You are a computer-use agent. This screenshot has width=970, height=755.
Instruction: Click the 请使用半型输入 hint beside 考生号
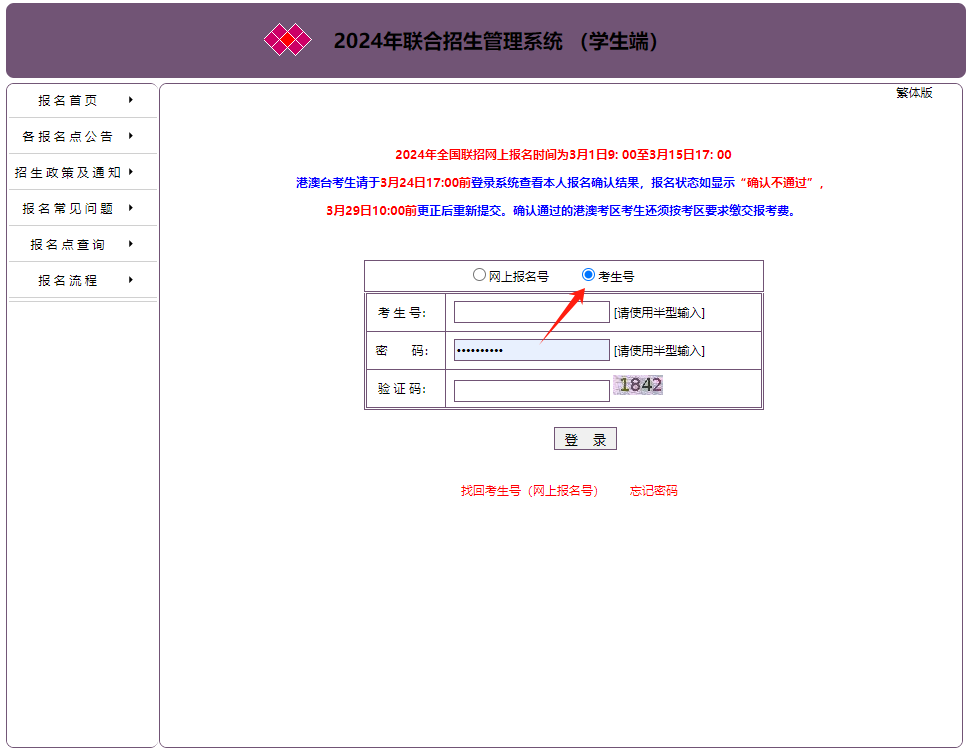(x=659, y=313)
